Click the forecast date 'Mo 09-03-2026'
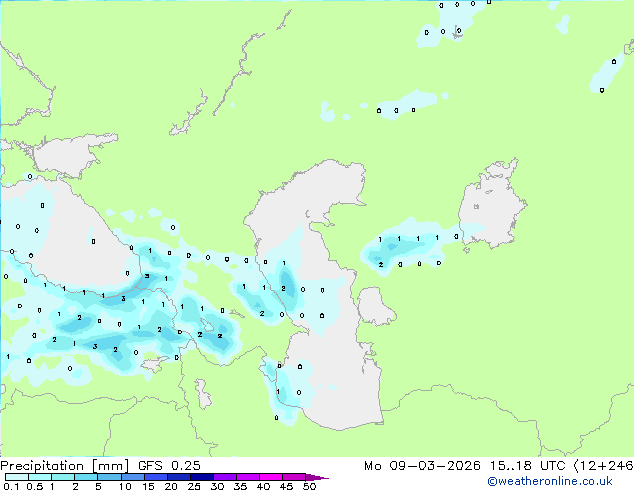Screen dimensions: 634x490 point(422,466)
